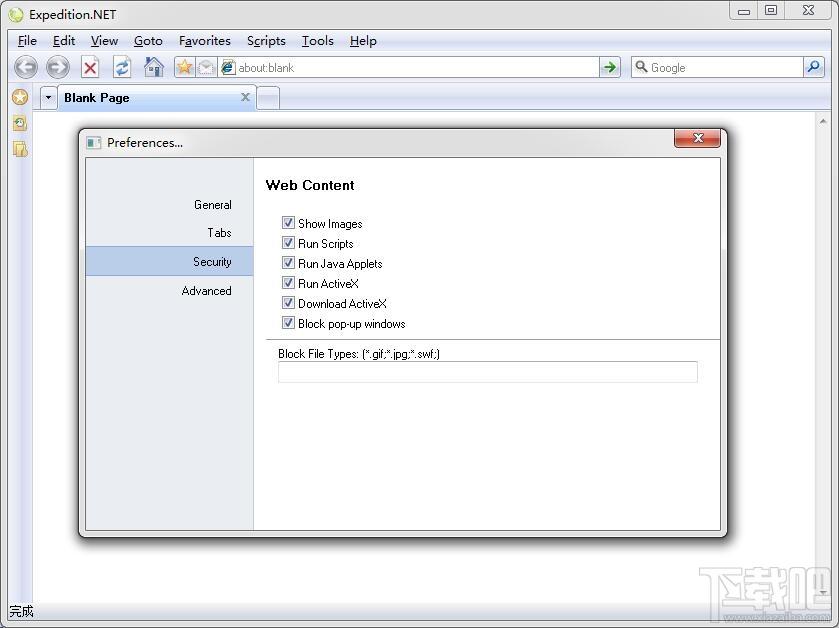Disable Run Java Applets

click(x=288, y=263)
